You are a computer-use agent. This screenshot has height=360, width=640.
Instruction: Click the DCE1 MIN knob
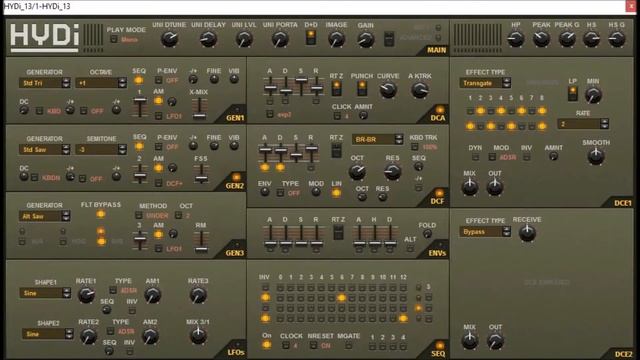(593, 95)
